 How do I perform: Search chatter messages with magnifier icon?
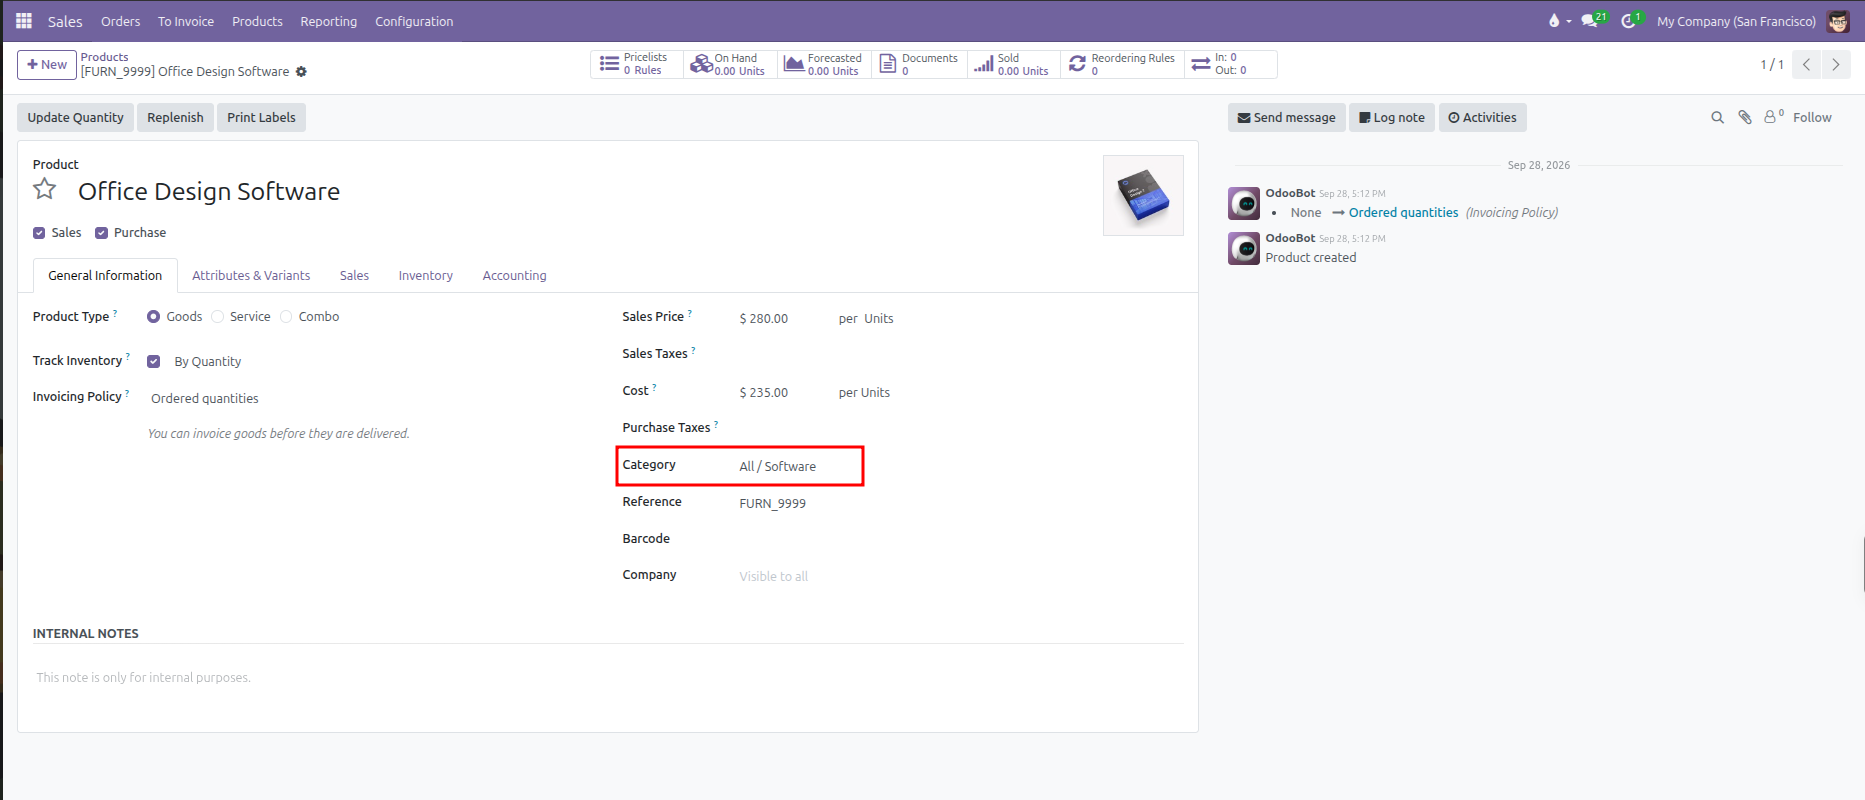(x=1718, y=118)
